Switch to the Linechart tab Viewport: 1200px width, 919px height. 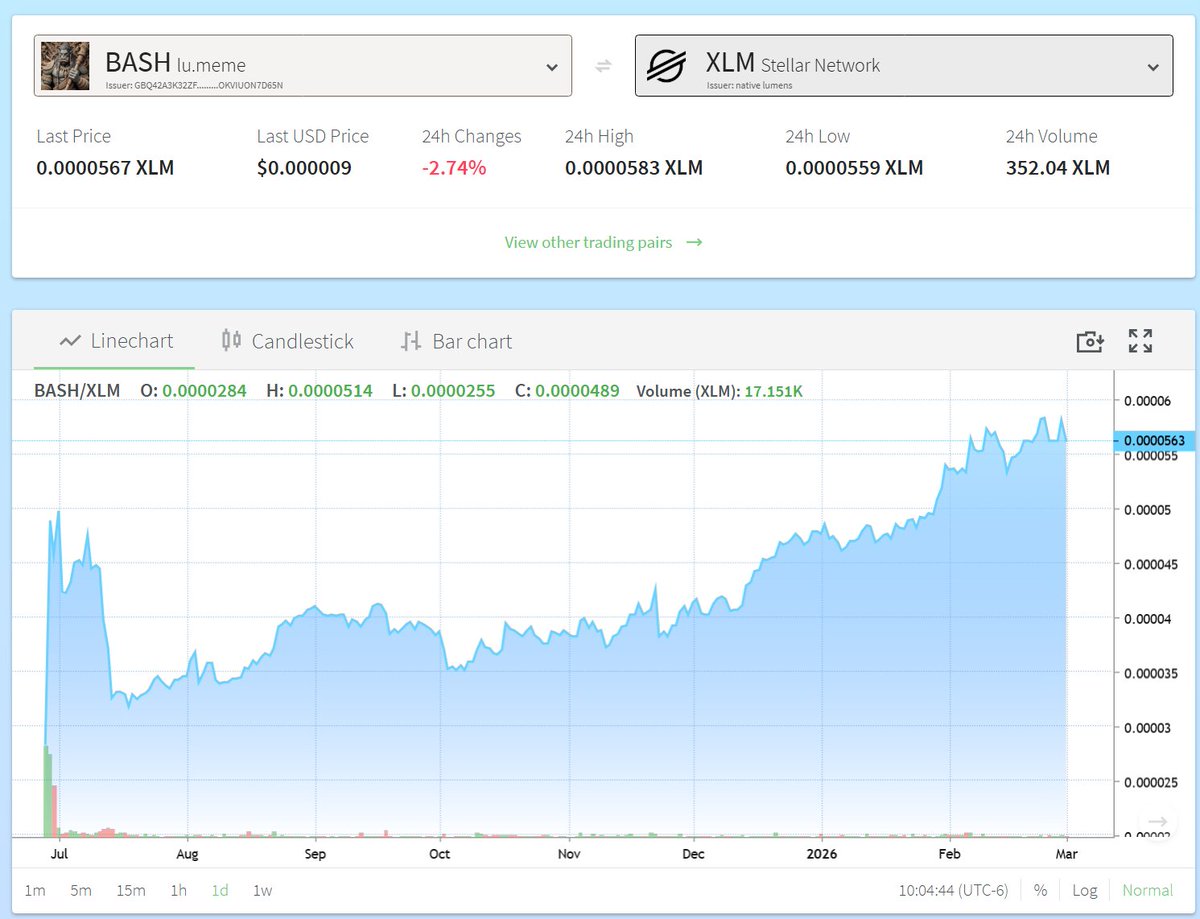click(x=116, y=341)
